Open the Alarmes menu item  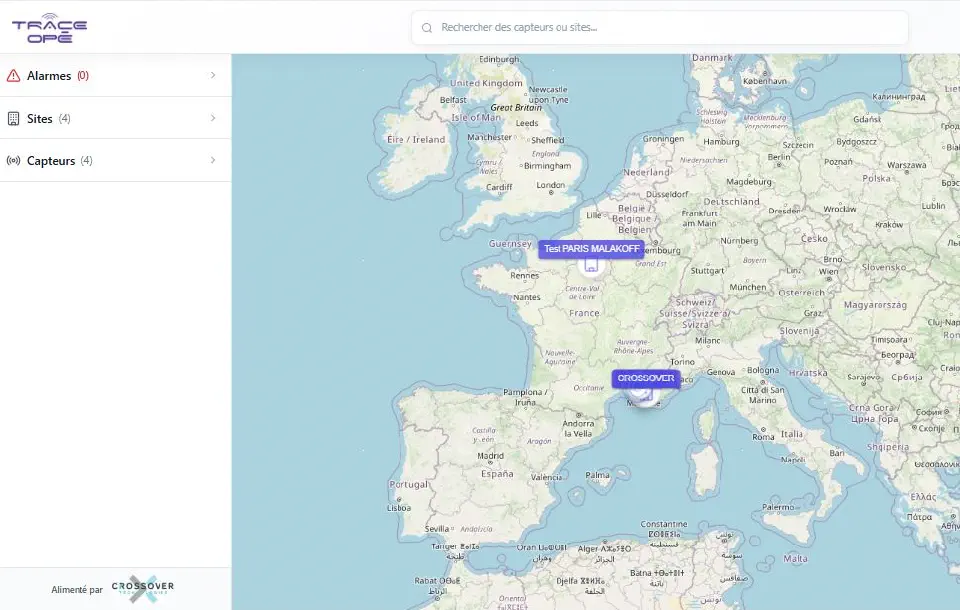pos(49,76)
